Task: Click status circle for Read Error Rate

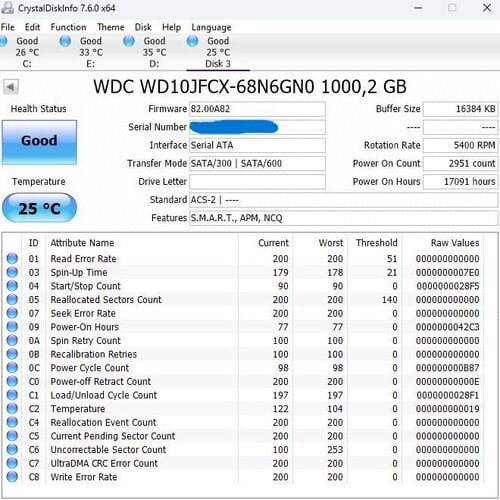Action: (12, 258)
